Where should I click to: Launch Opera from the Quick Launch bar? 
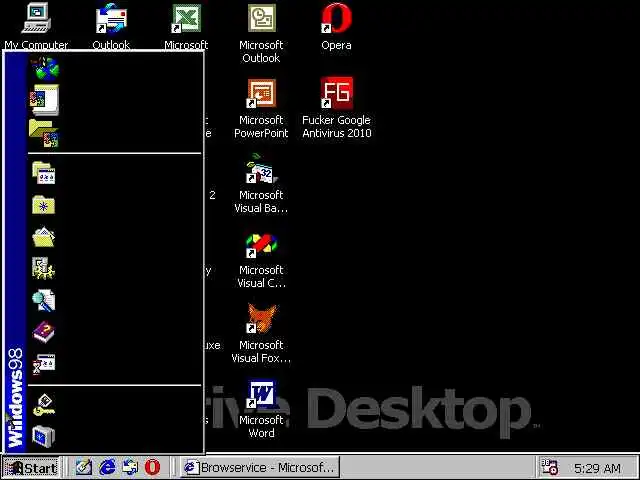pyautogui.click(x=153, y=467)
